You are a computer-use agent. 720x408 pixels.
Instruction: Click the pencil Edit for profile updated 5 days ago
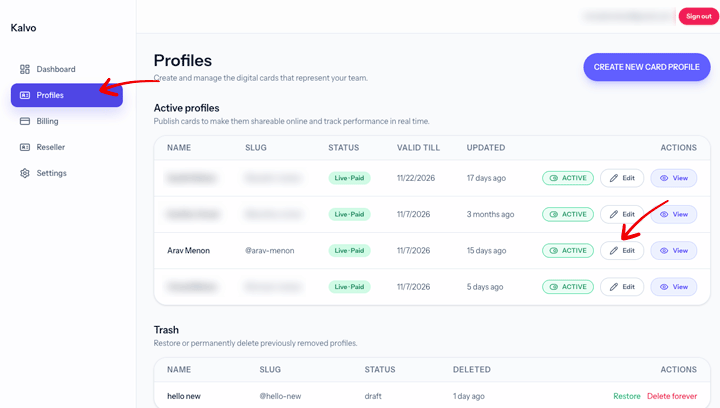point(622,287)
